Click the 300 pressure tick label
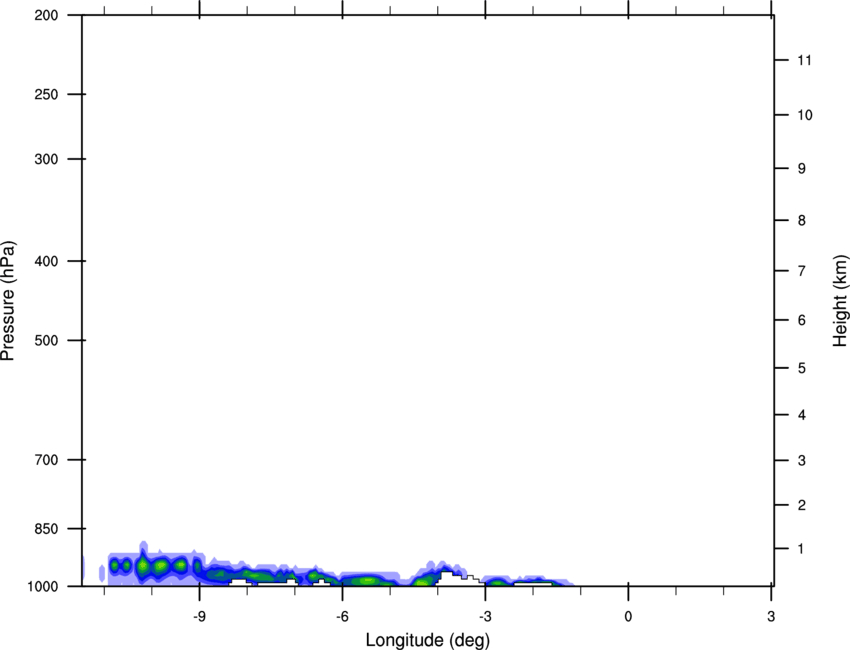Screen dimensions: 850x650 (46, 159)
